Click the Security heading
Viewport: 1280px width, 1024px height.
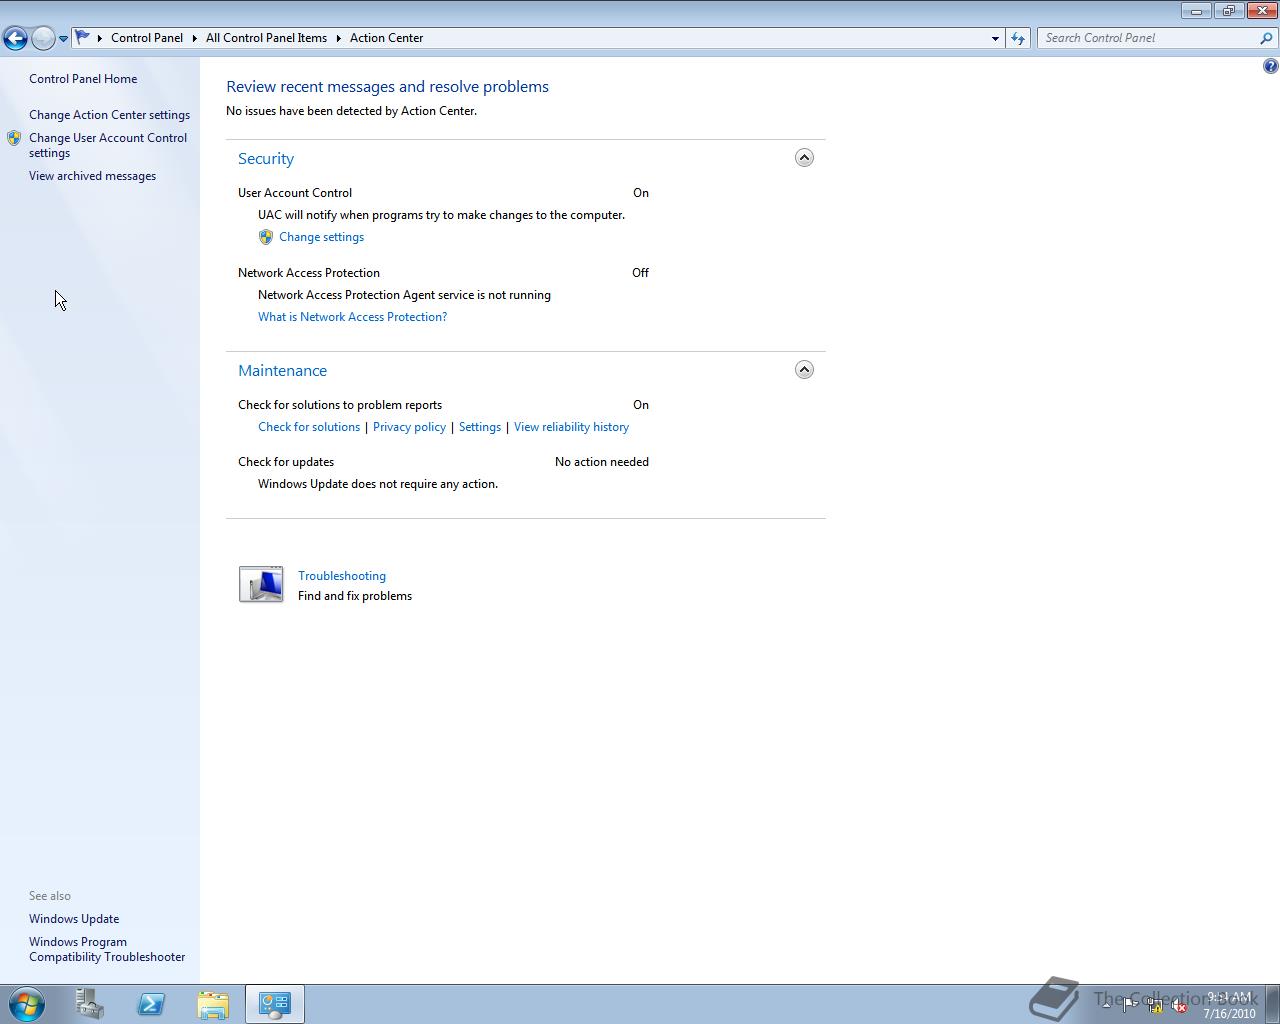[x=266, y=159]
